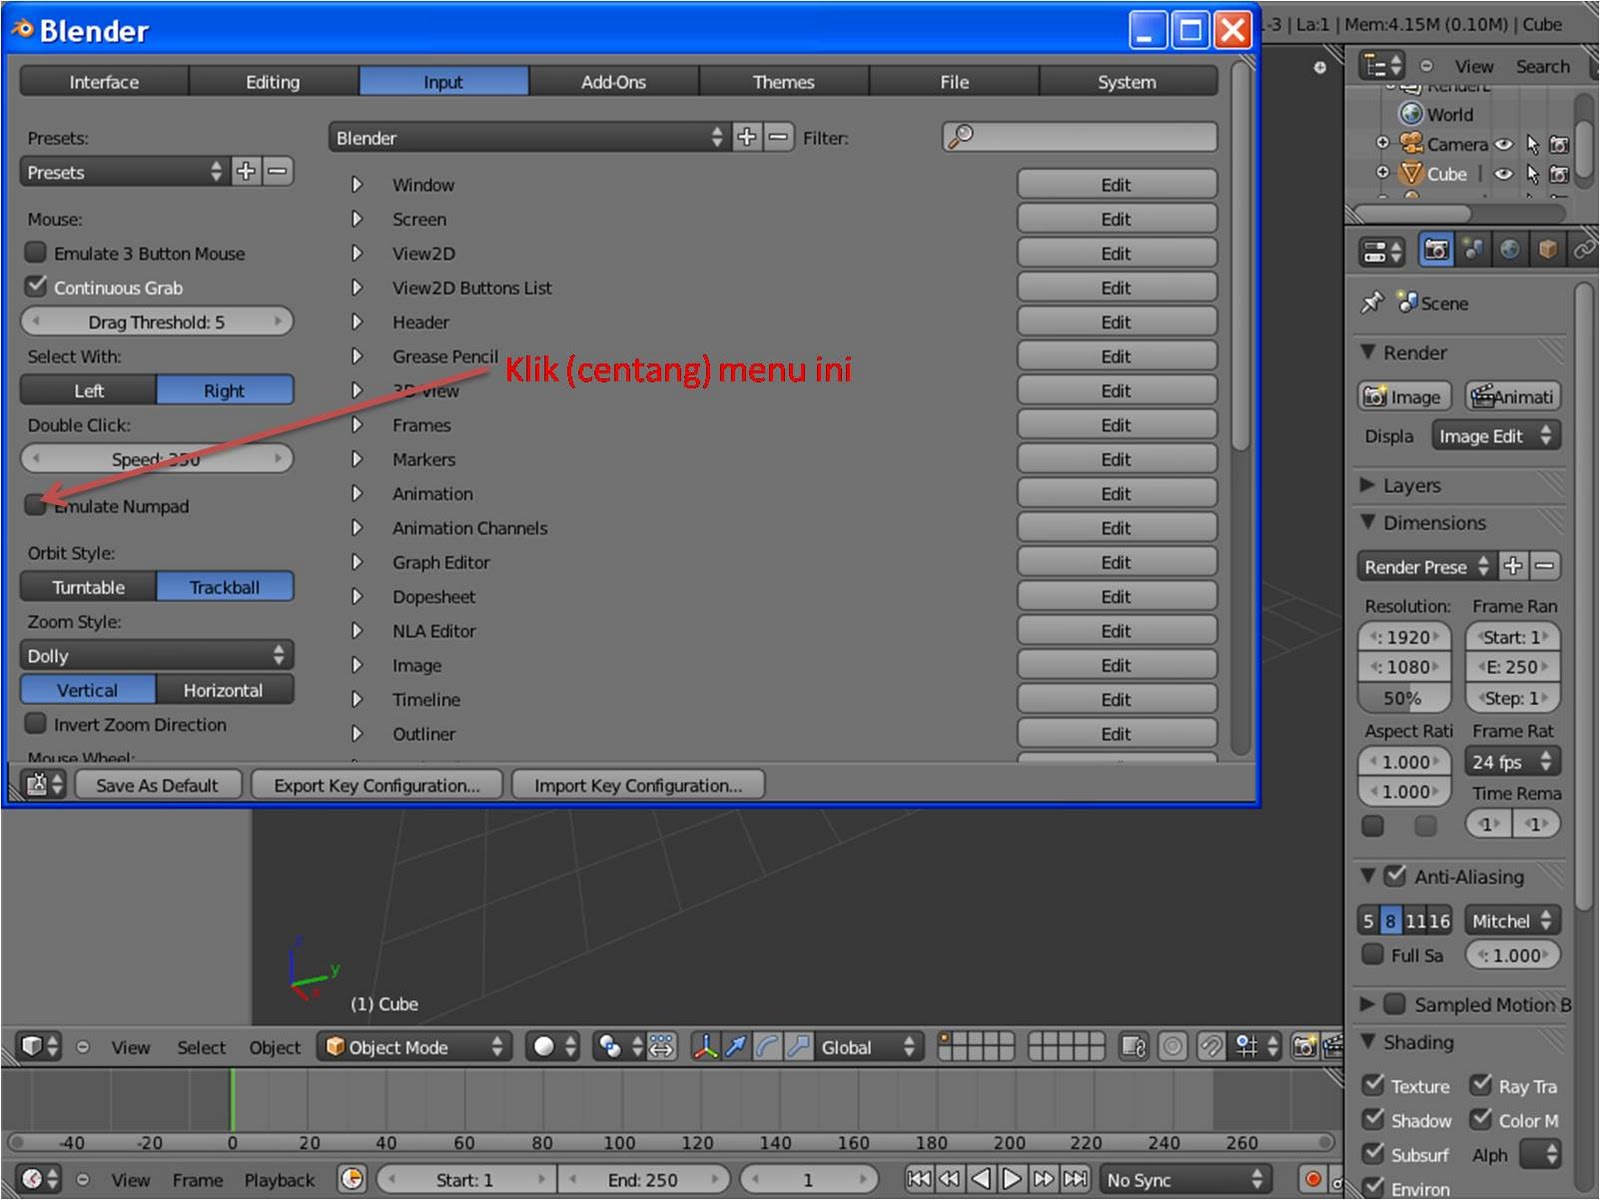Open the User Preferences editor type selector

click(x=43, y=785)
